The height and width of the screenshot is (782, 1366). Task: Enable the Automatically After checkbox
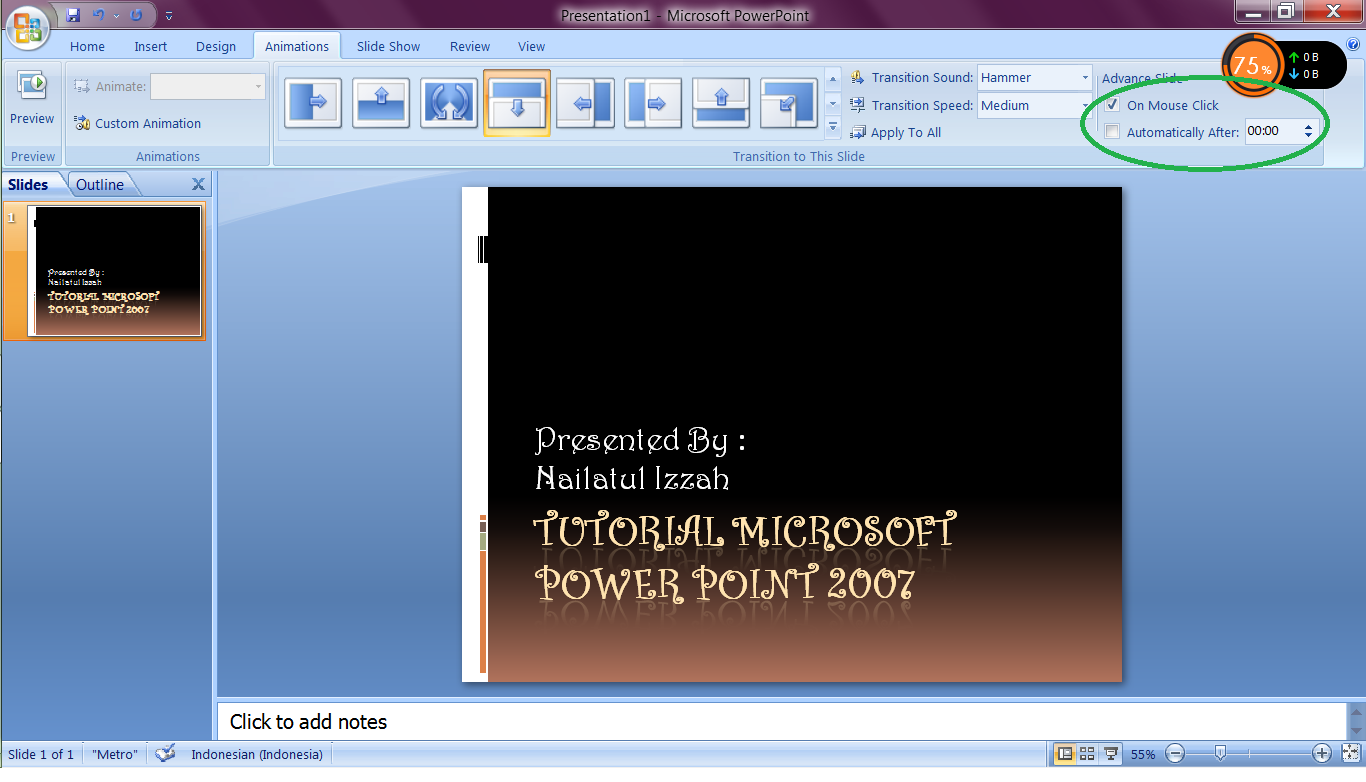(x=1112, y=132)
